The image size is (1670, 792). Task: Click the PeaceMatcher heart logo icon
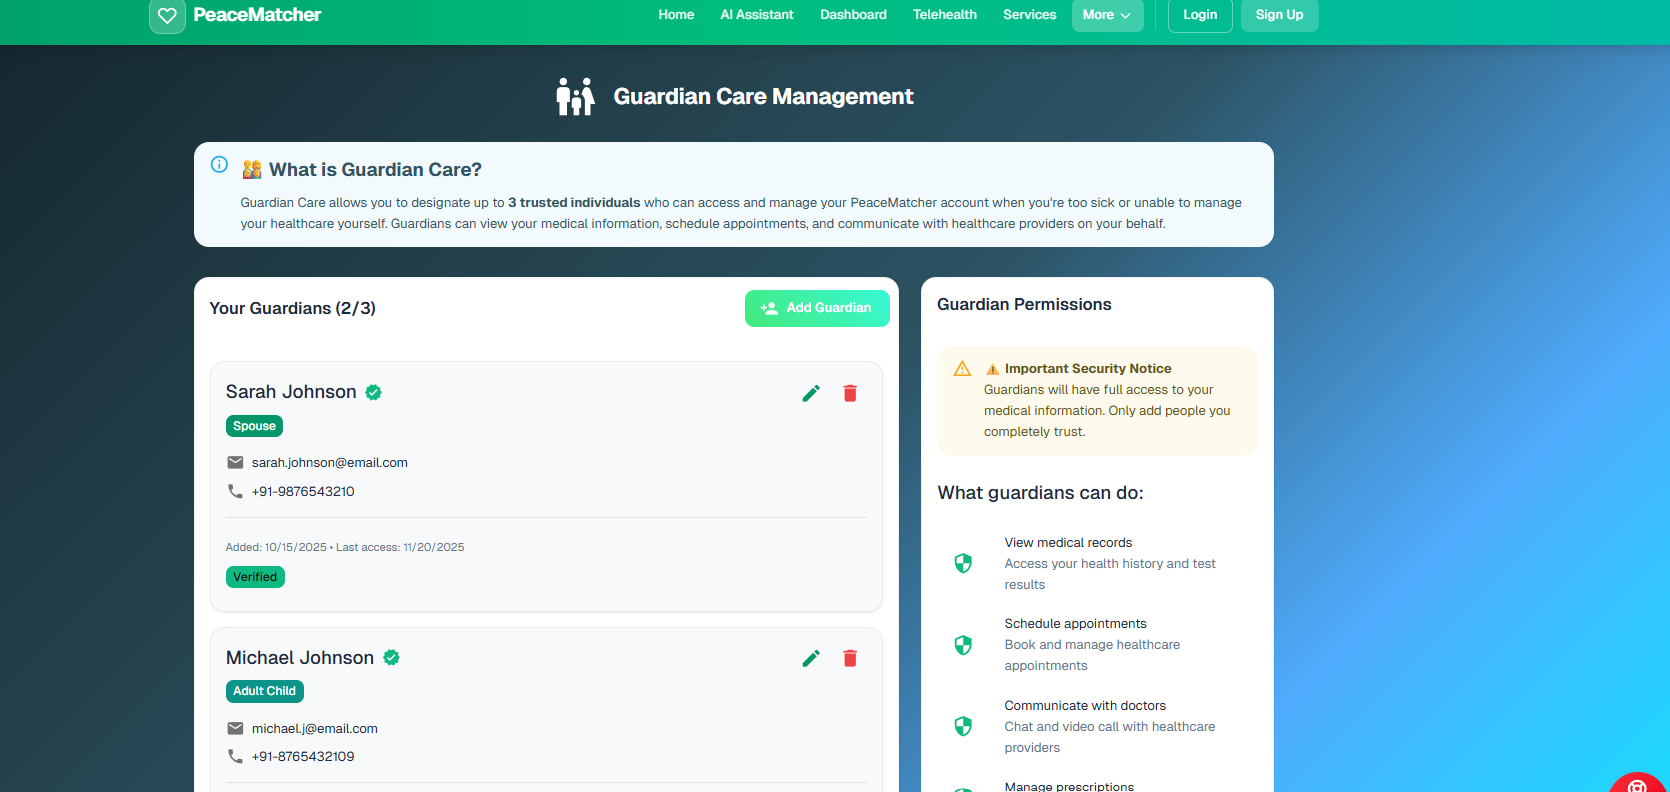167,16
